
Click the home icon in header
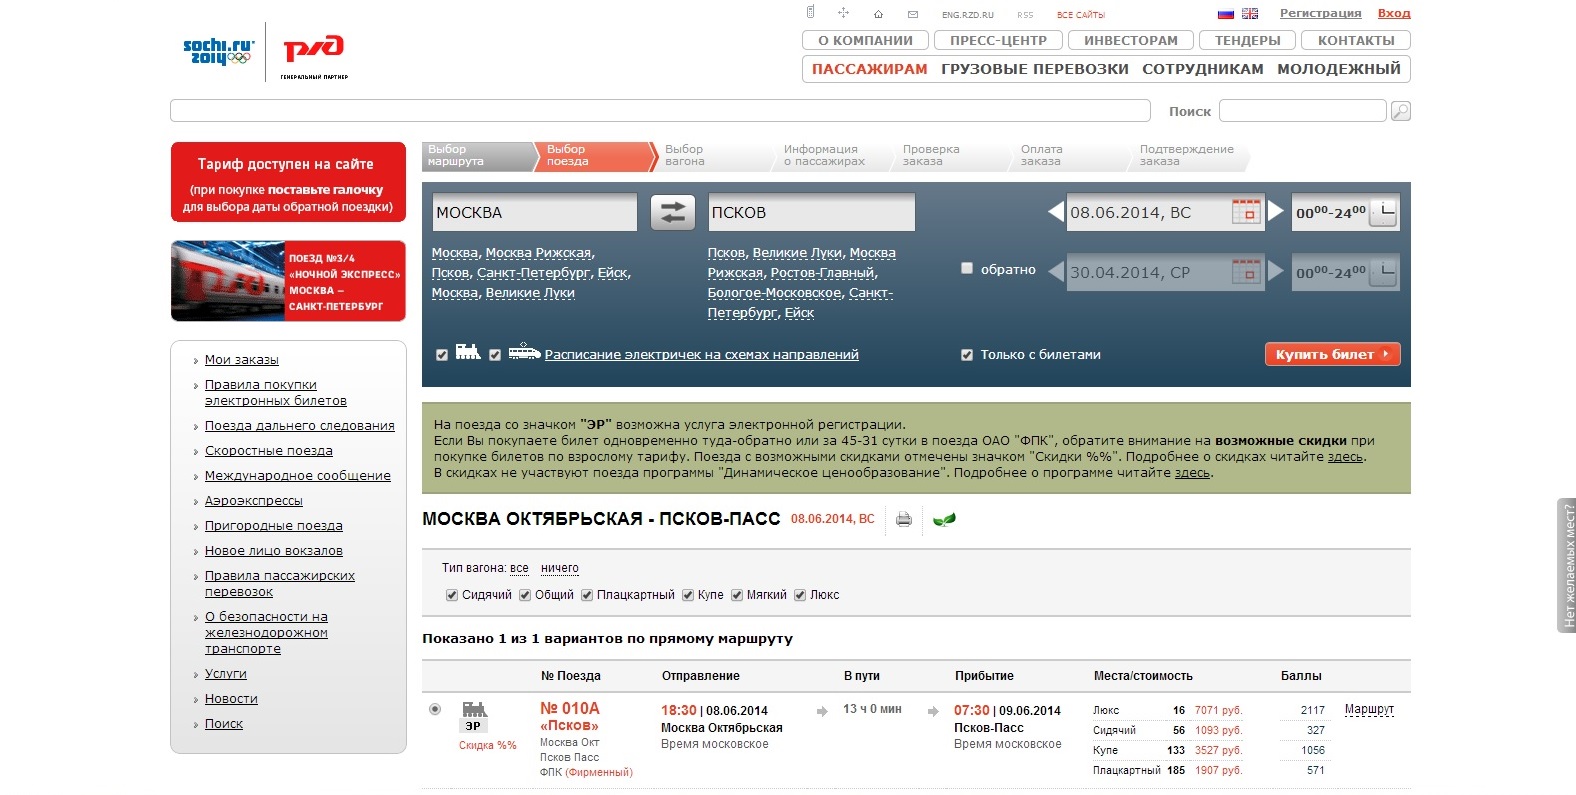(878, 14)
